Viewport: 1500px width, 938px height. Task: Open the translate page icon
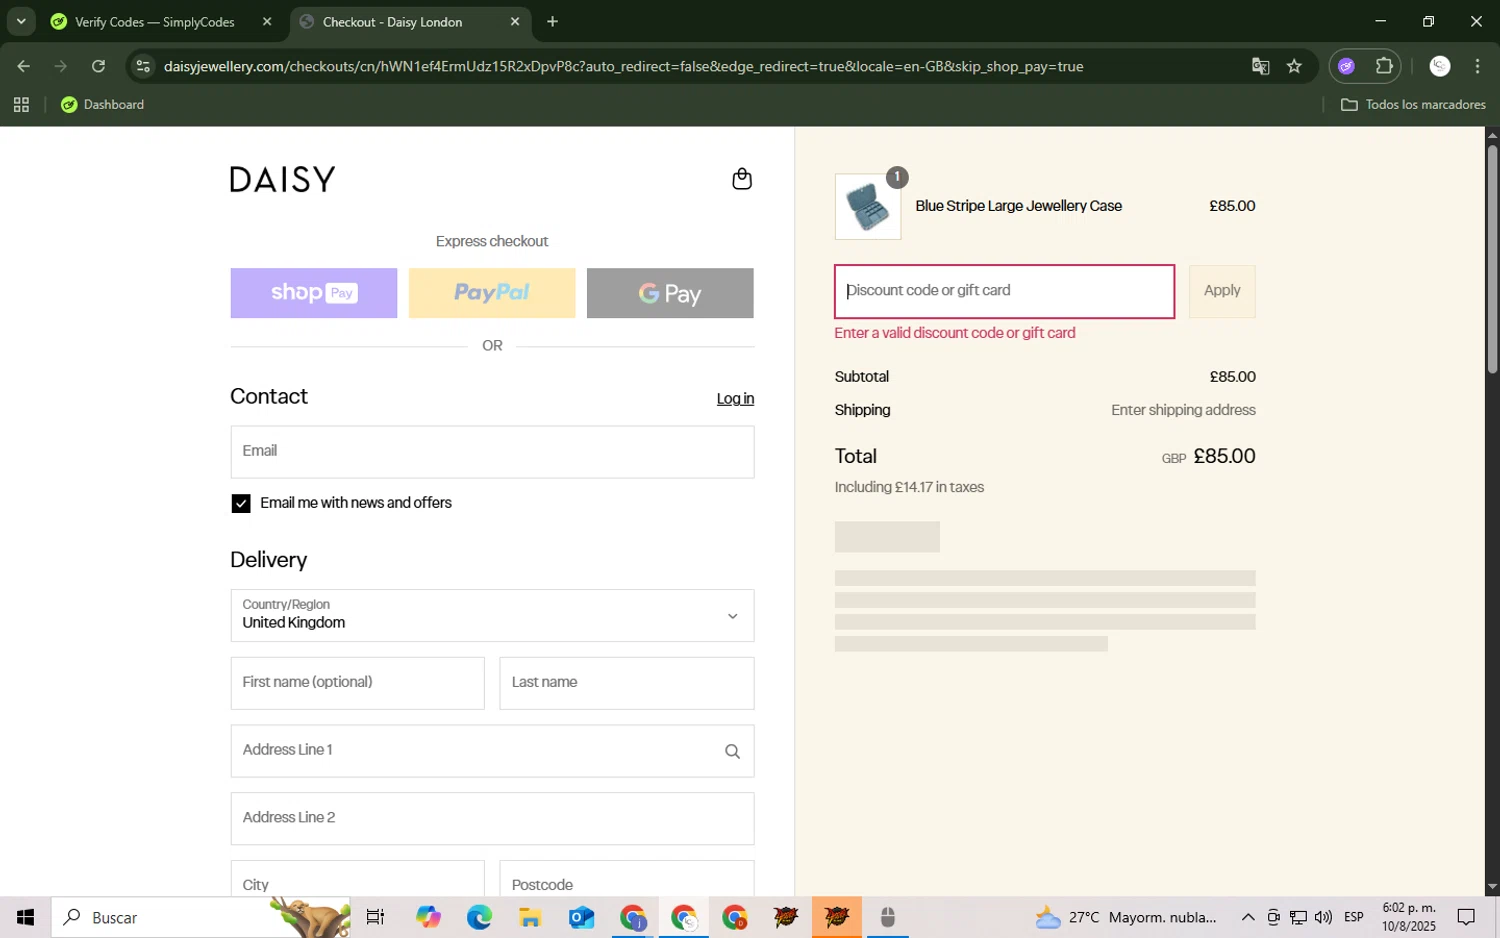[x=1260, y=66]
